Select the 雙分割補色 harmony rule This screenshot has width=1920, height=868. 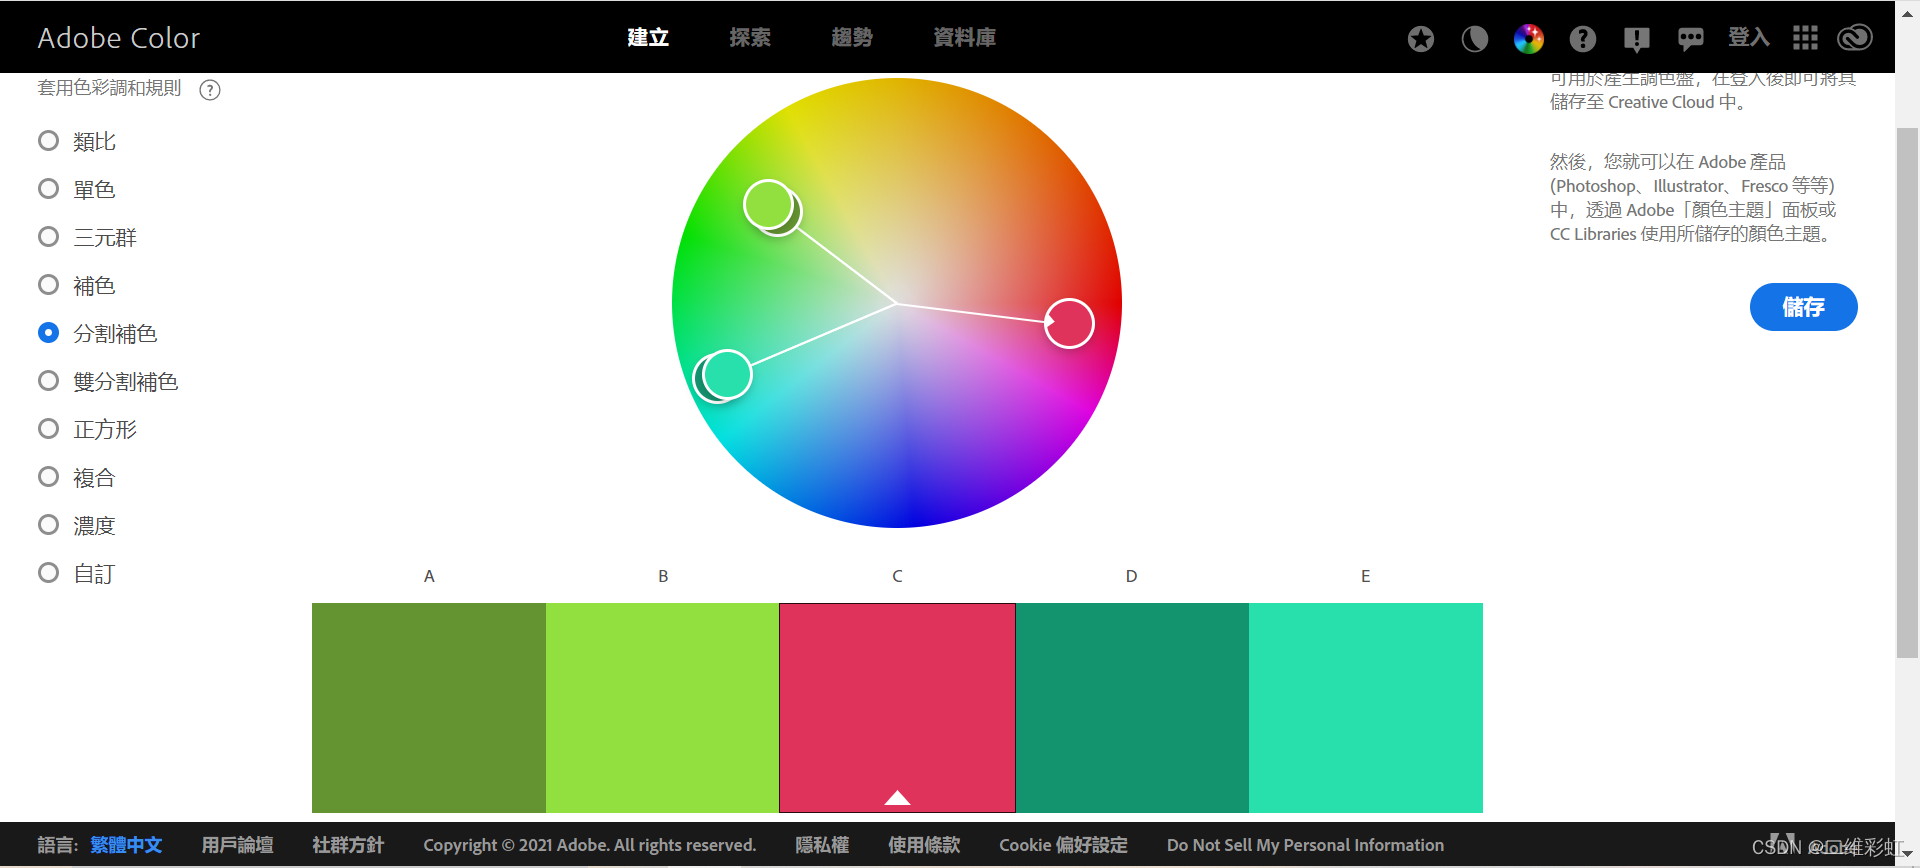point(108,381)
